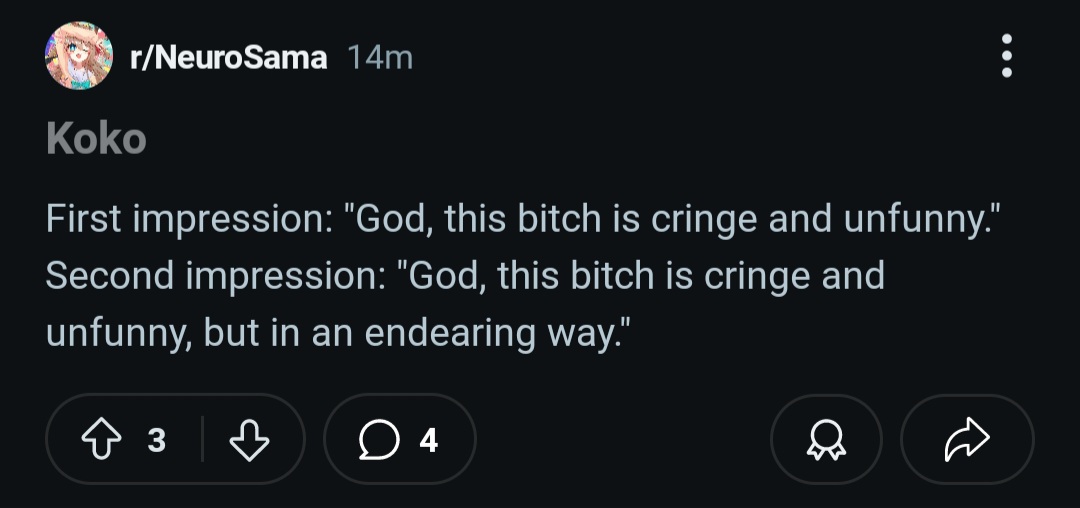Open the post titled Koko
1080x508 pixels.
[96, 139]
